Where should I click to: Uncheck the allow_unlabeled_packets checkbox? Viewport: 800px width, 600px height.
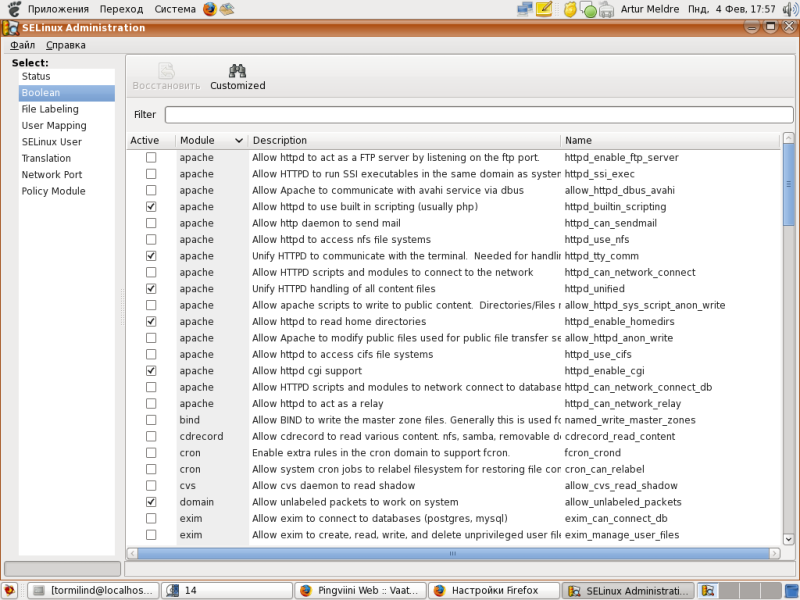pyautogui.click(x=151, y=502)
